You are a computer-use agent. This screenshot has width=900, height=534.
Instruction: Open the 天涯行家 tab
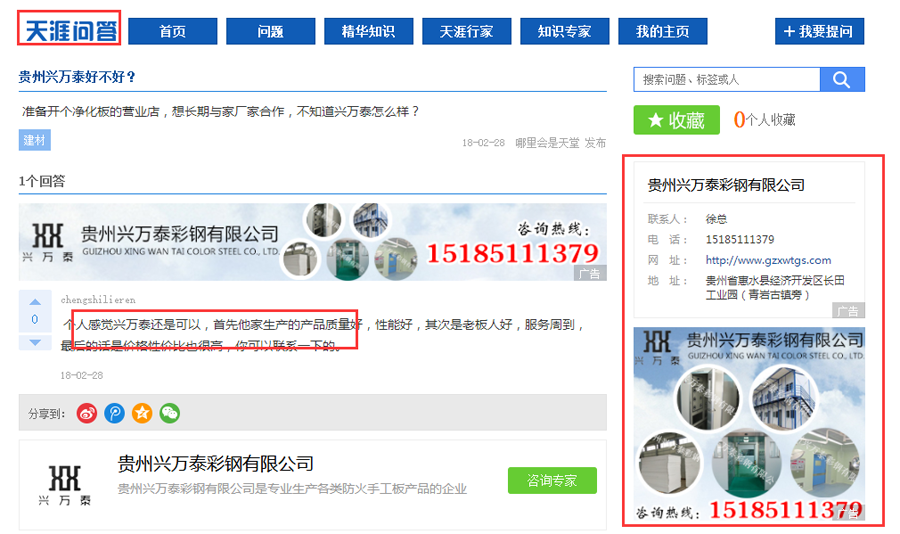(467, 31)
